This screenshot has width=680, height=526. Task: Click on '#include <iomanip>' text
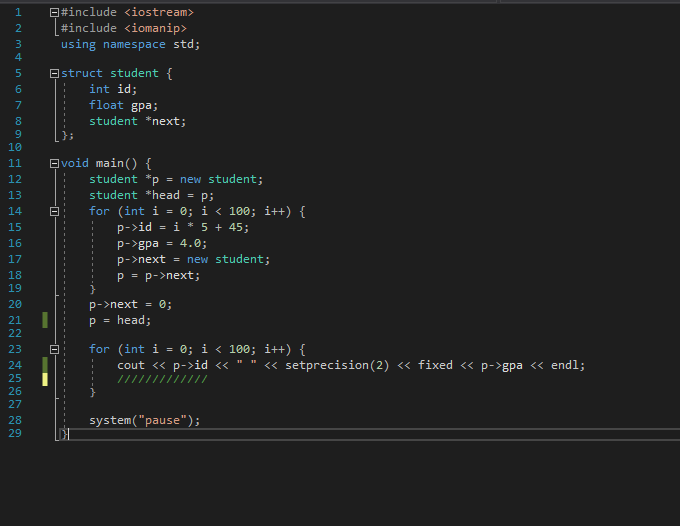pos(124,28)
